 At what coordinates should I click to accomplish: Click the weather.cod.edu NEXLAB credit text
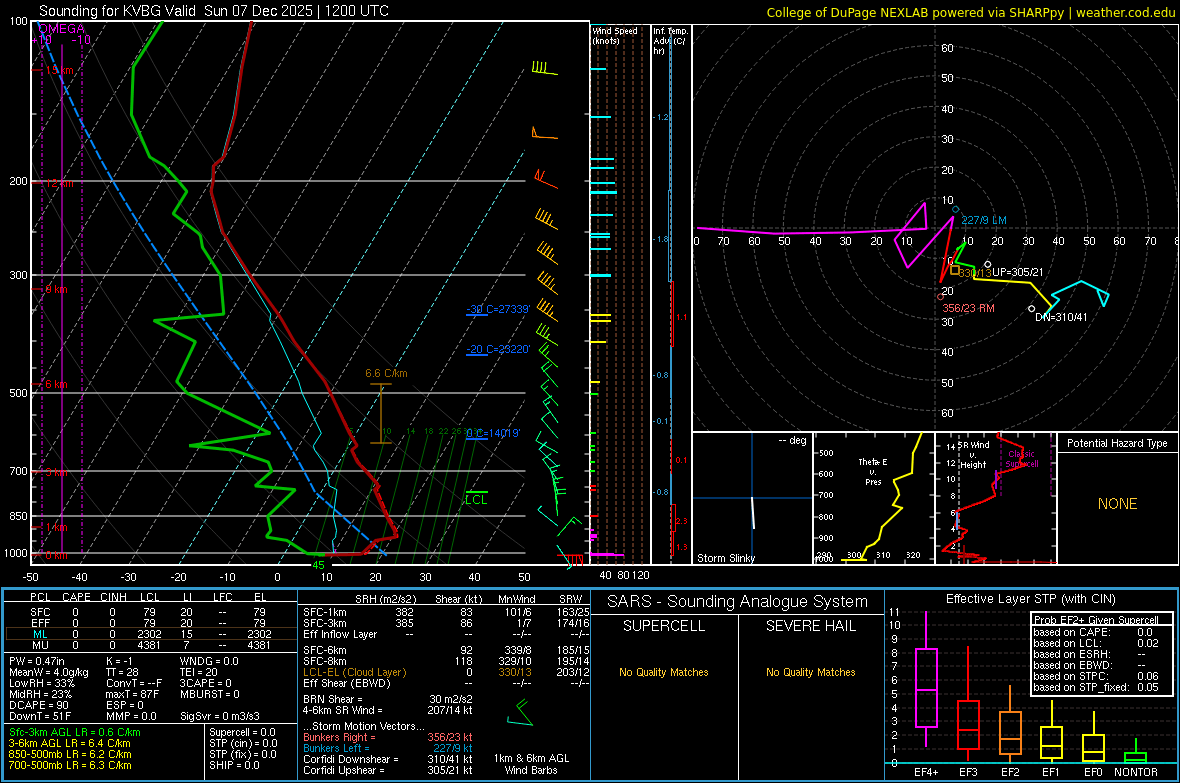click(970, 12)
